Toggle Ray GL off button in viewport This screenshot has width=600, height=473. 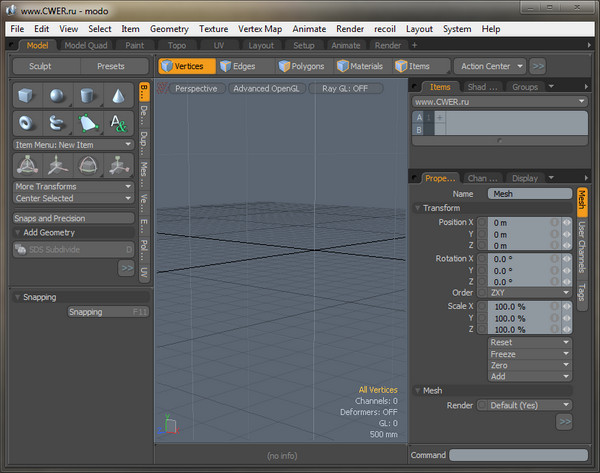(x=346, y=88)
